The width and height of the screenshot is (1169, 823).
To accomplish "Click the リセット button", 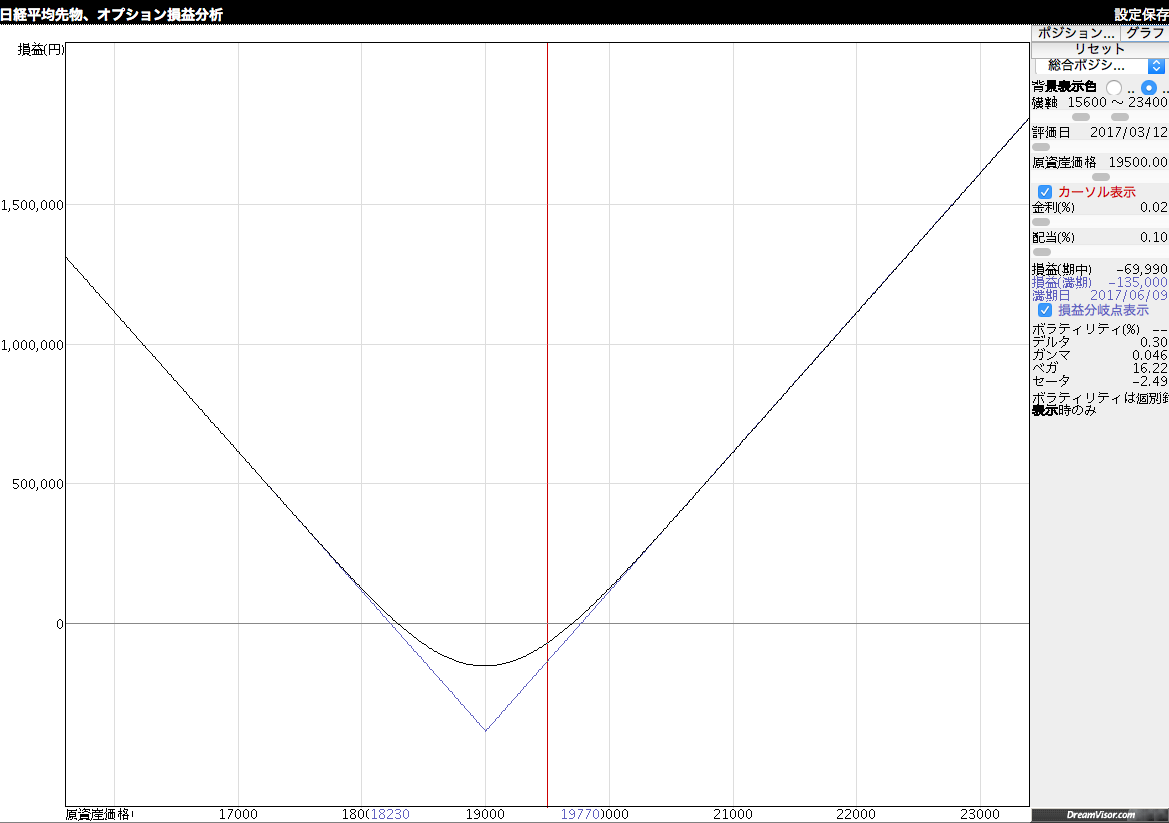I will 1099,49.
